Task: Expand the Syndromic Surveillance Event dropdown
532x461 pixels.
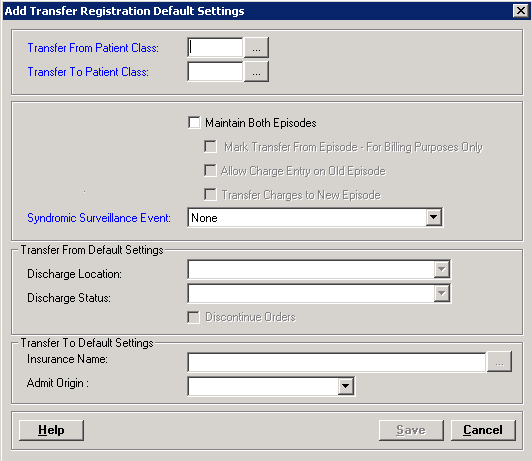Action: 434,217
